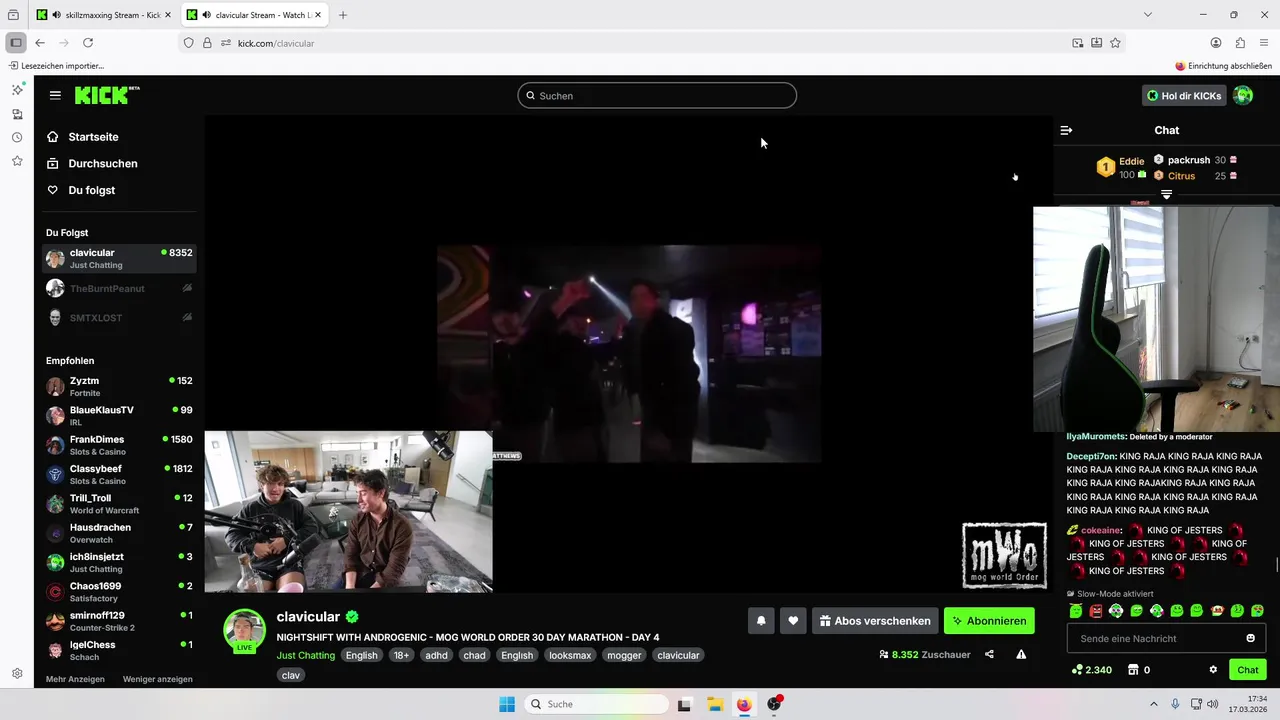Go back in browser history
The image size is (1280, 720).
[40, 43]
